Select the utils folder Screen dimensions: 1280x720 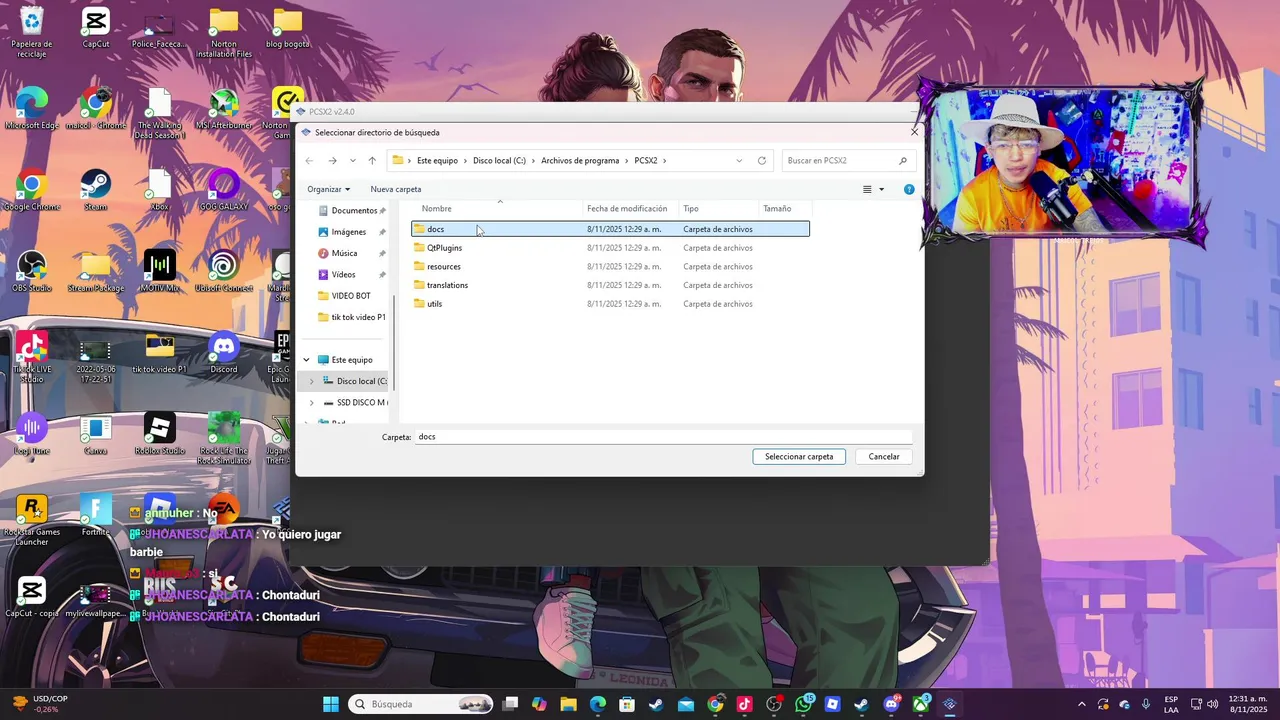pyautogui.click(x=610, y=304)
